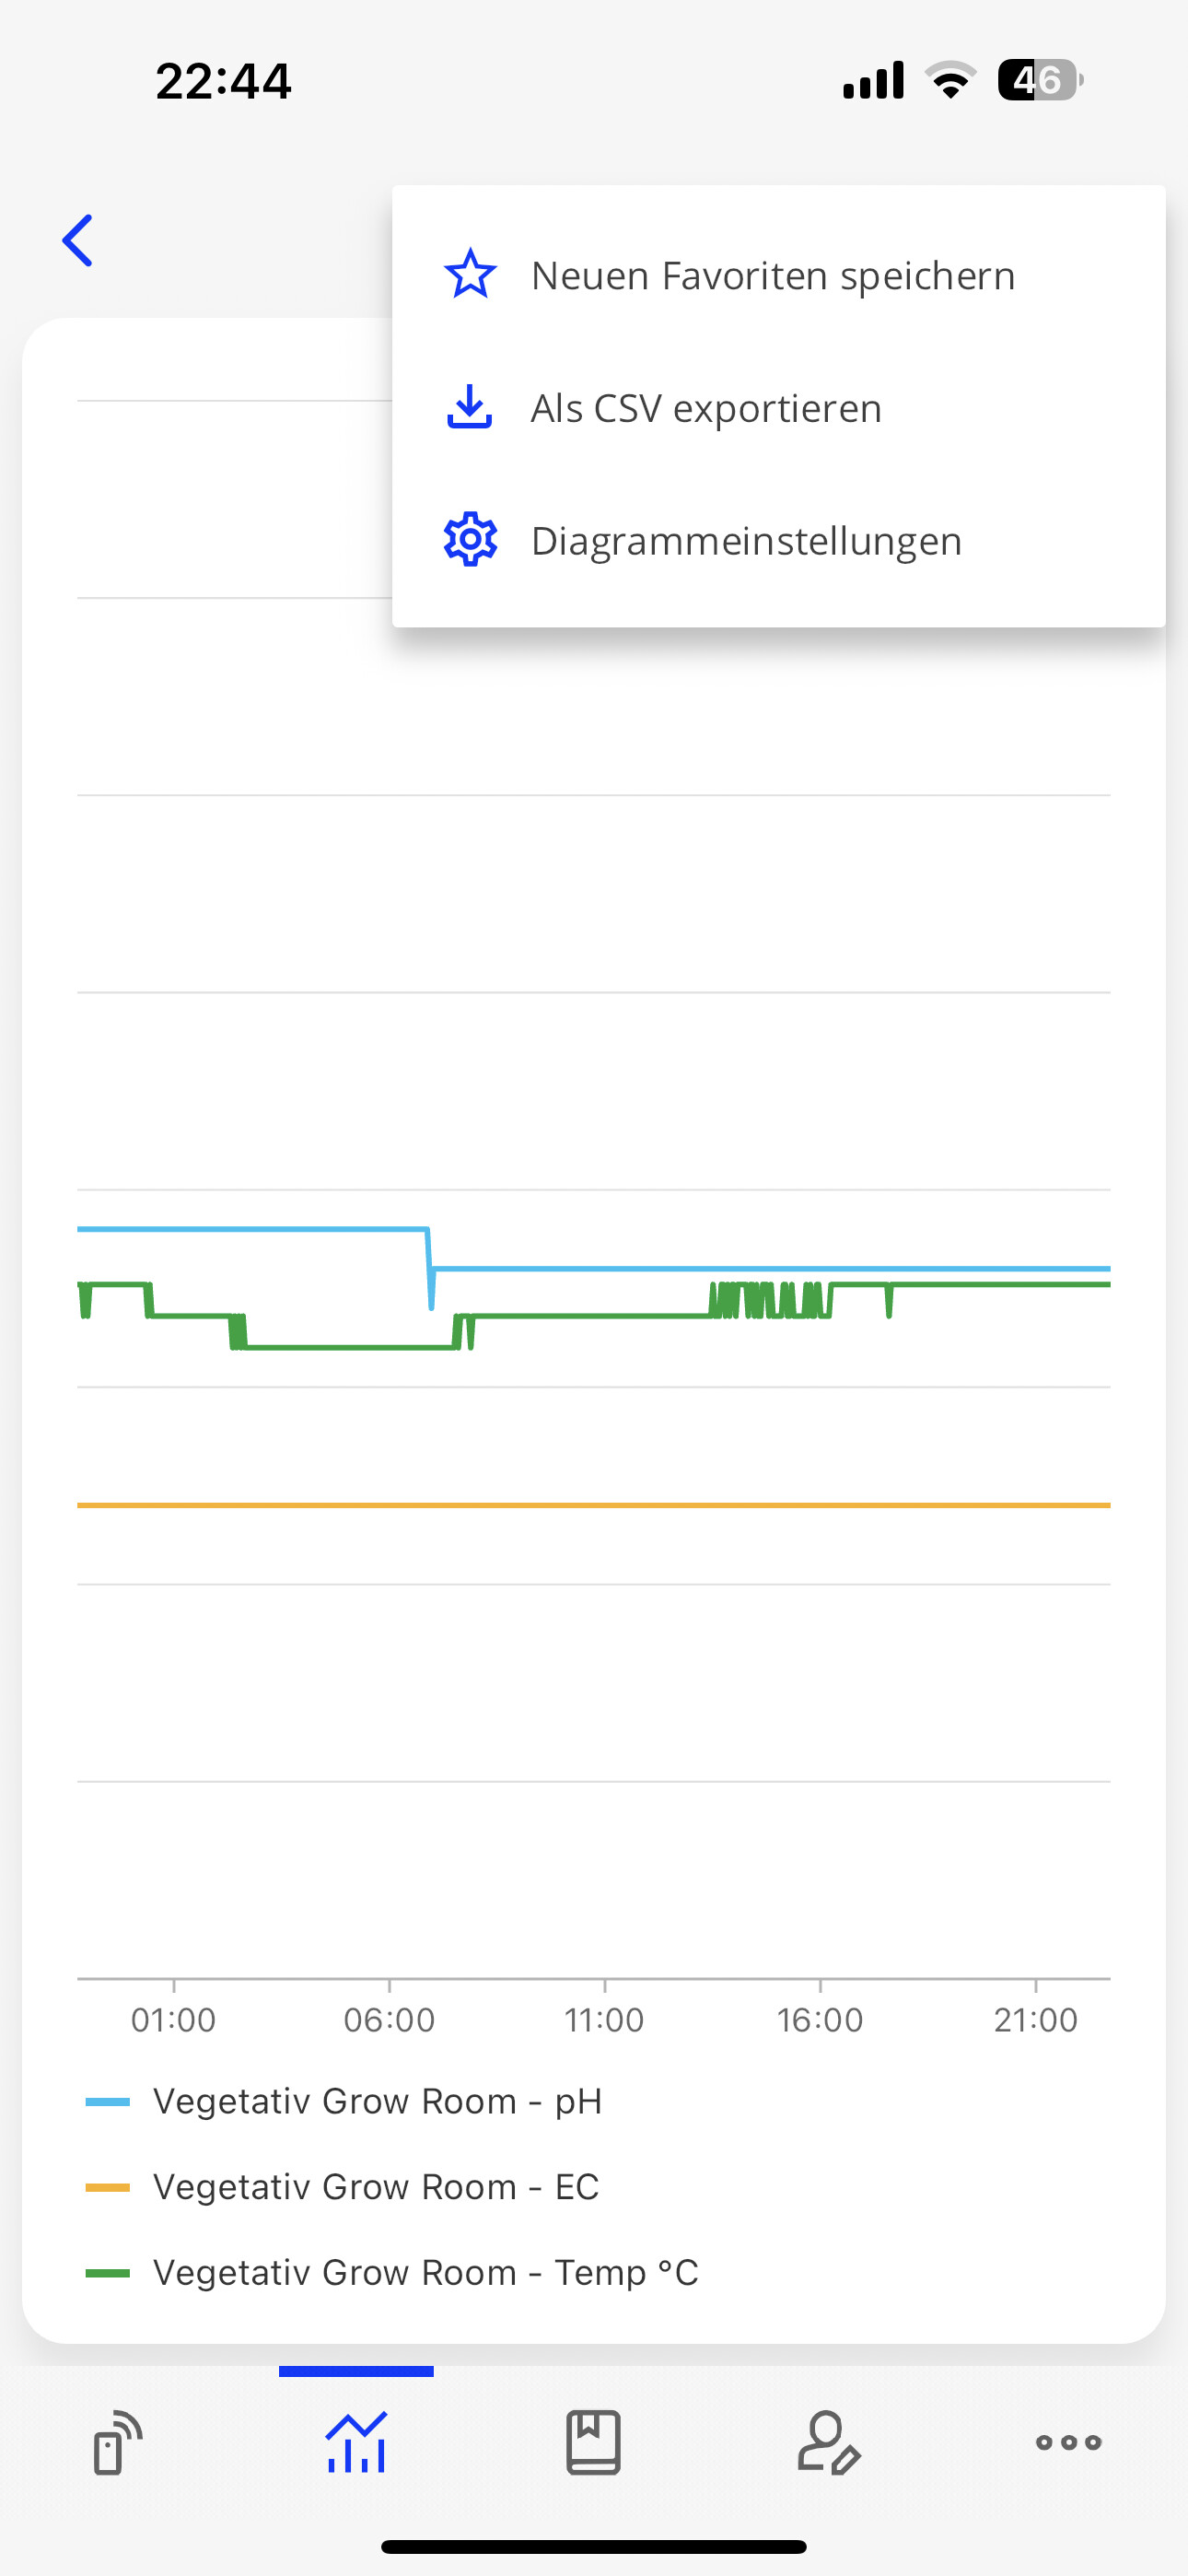
Task: Toggle Vegetativ Grow Room Temp °C series
Action: (425, 2273)
